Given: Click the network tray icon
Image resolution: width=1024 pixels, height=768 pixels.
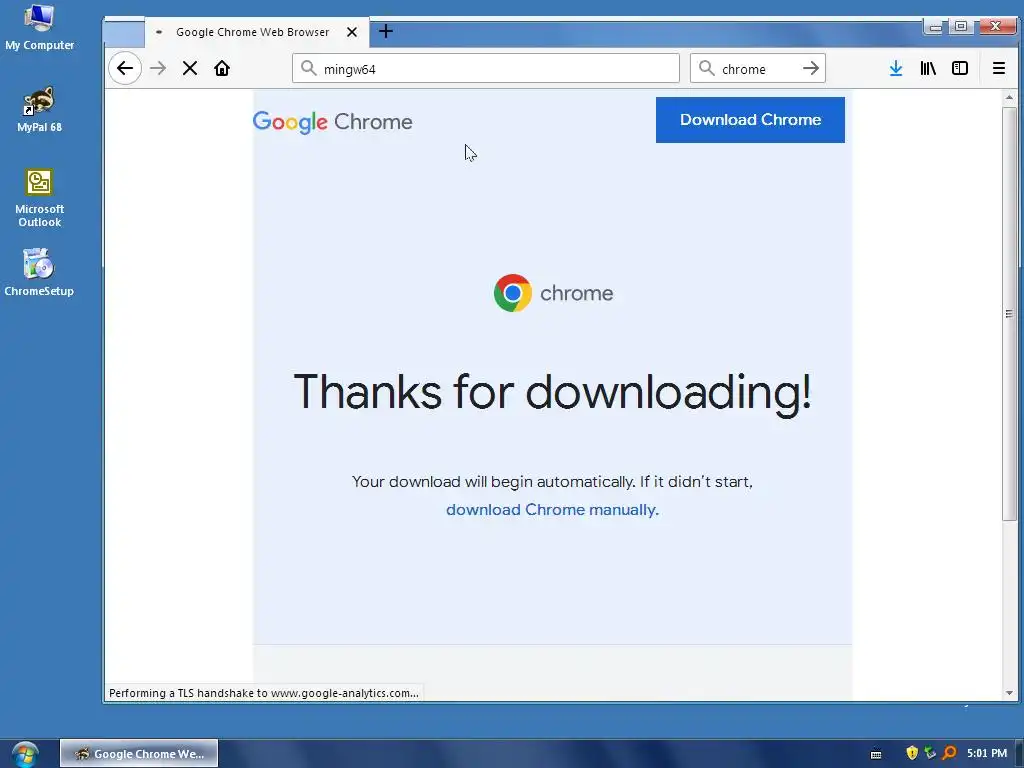Looking at the screenshot, I should 931,753.
